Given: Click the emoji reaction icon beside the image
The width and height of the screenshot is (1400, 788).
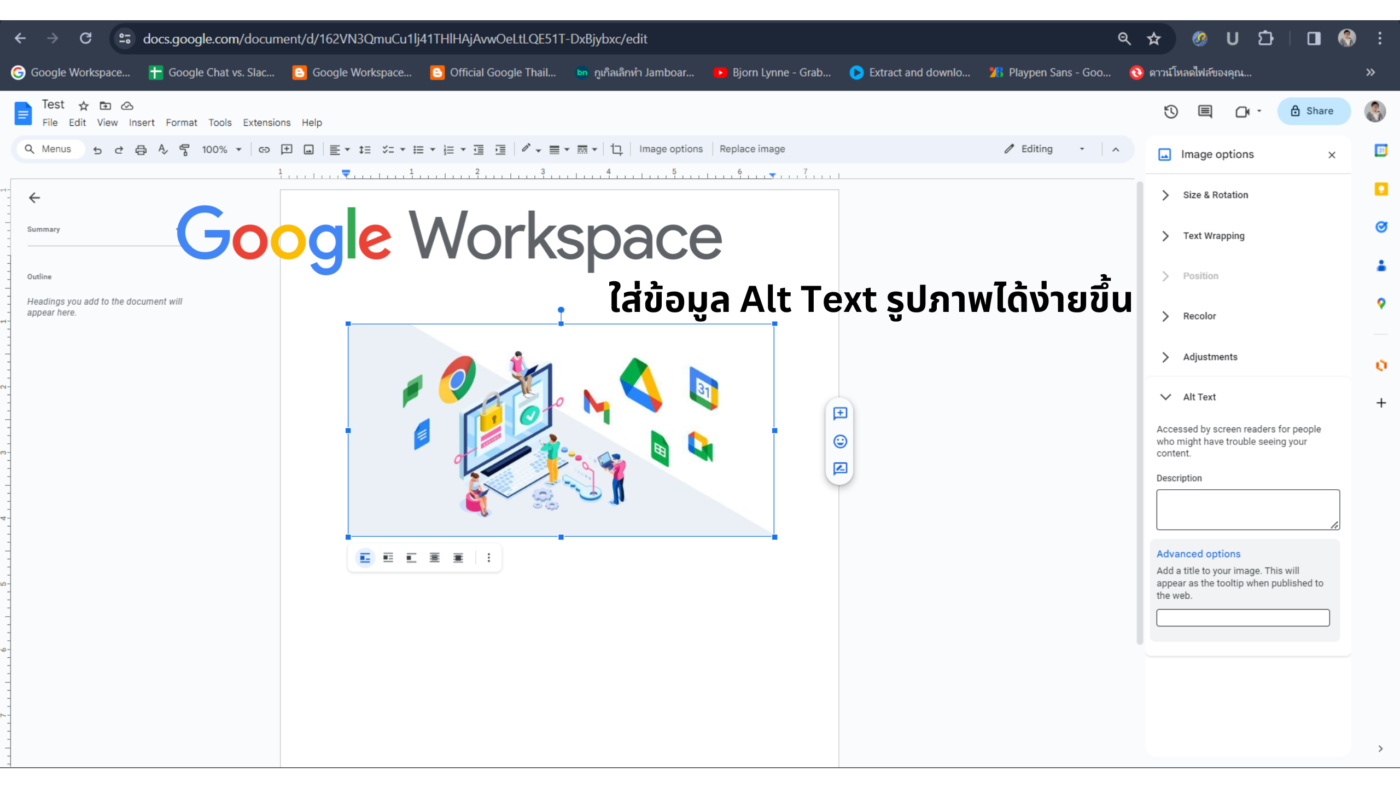Looking at the screenshot, I should pyautogui.click(x=839, y=441).
